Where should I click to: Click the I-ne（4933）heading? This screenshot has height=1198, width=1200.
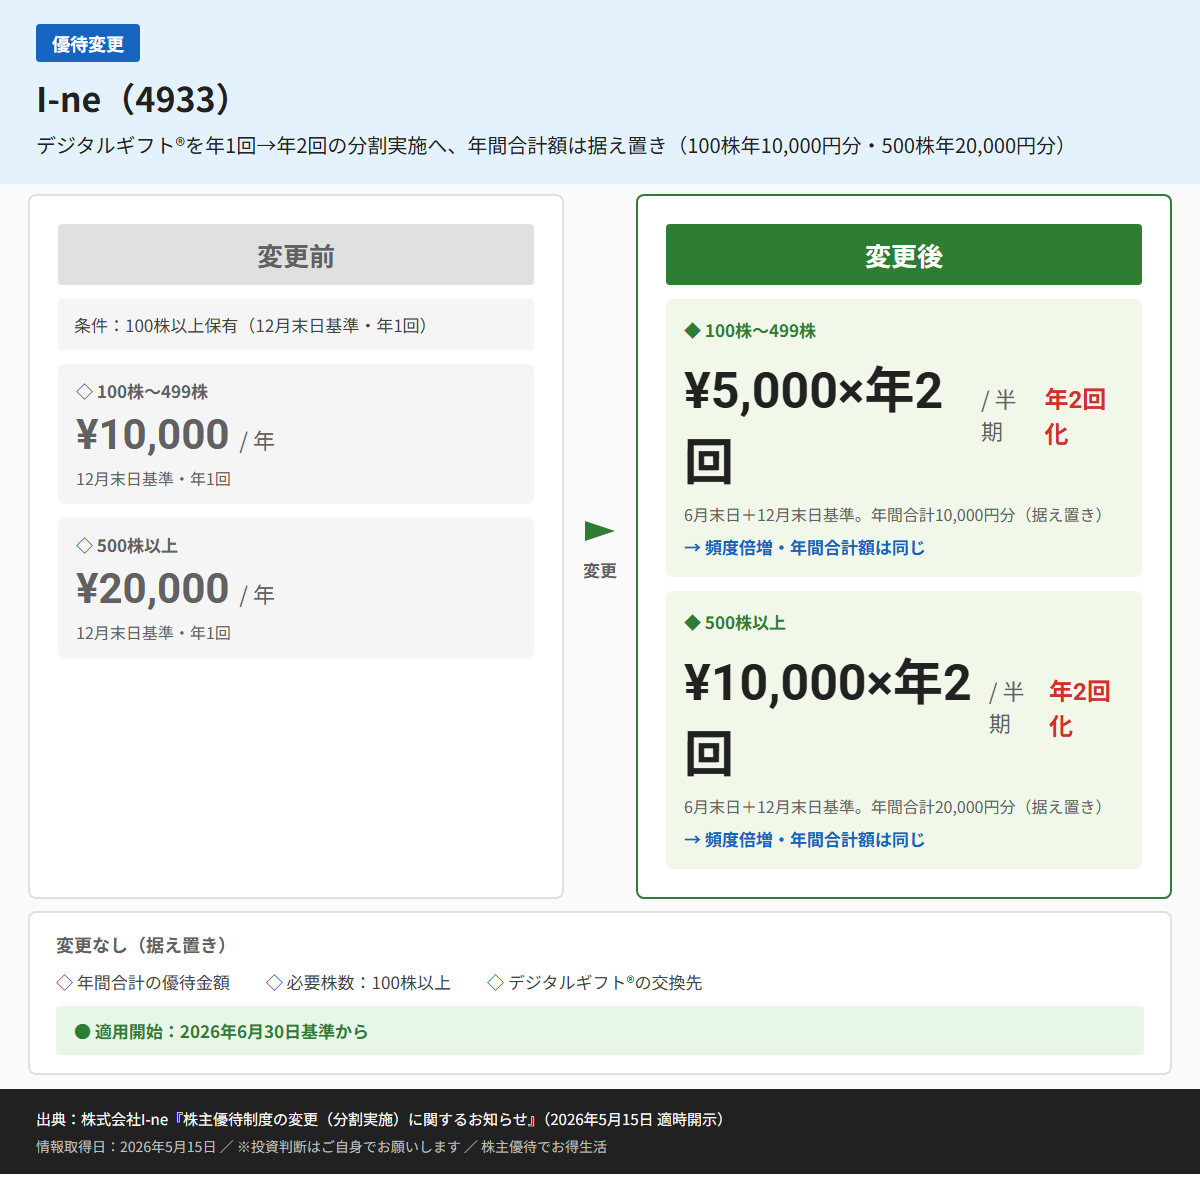pyautogui.click(x=135, y=99)
